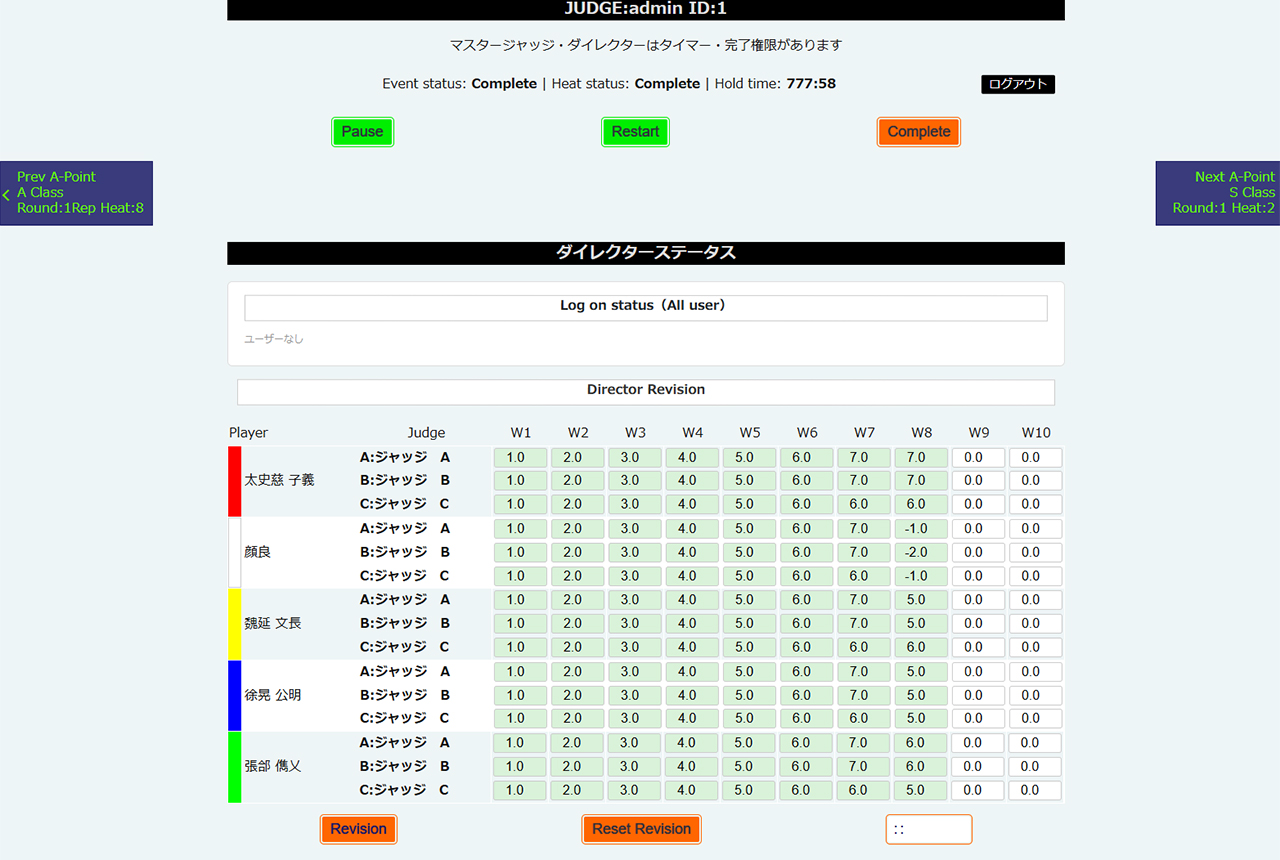
Task: Click the Director Revision header
Action: click(646, 391)
